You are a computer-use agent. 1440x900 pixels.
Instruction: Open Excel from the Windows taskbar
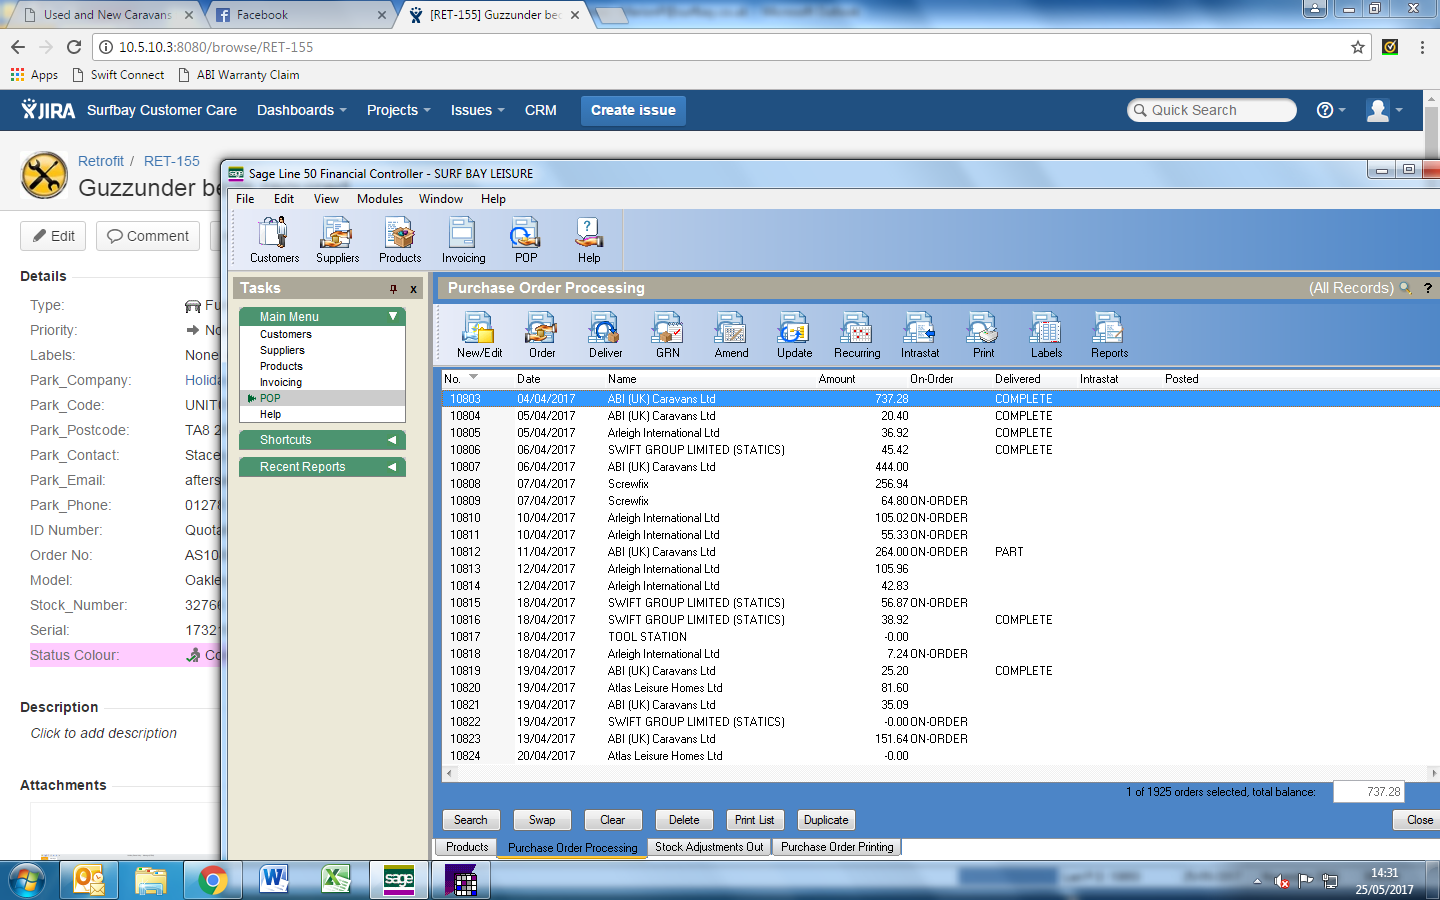point(336,880)
